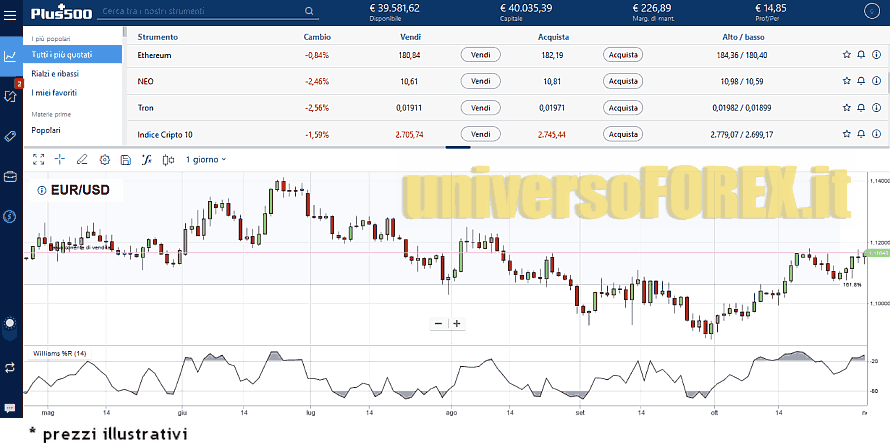Toggle price alert bell for NEO
This screenshot has width=890, height=444.
(x=861, y=81)
